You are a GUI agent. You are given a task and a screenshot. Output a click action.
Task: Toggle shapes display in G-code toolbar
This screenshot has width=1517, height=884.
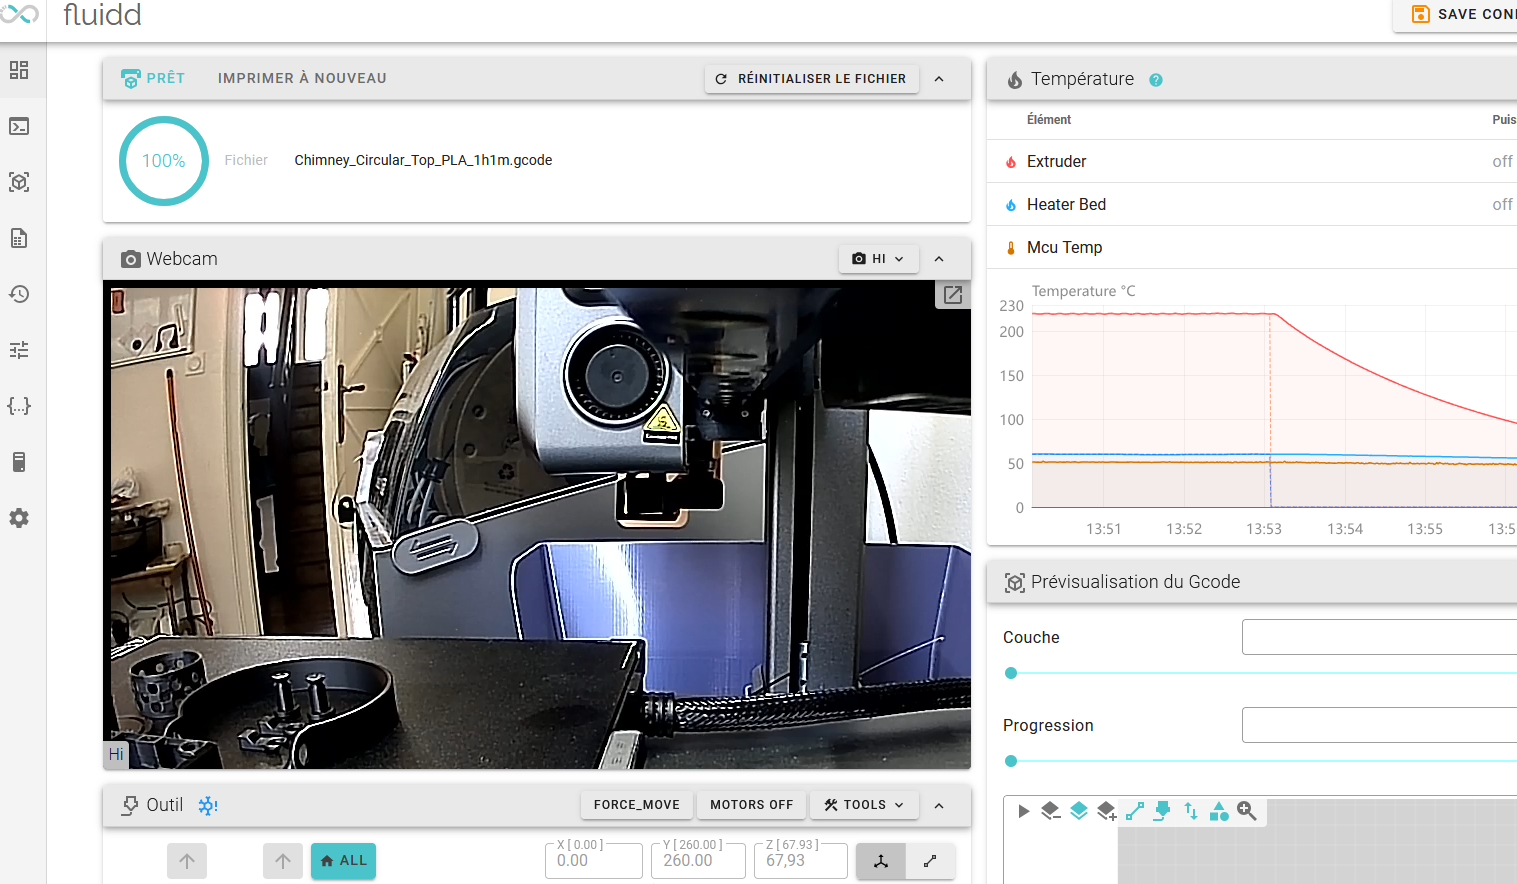click(1218, 811)
